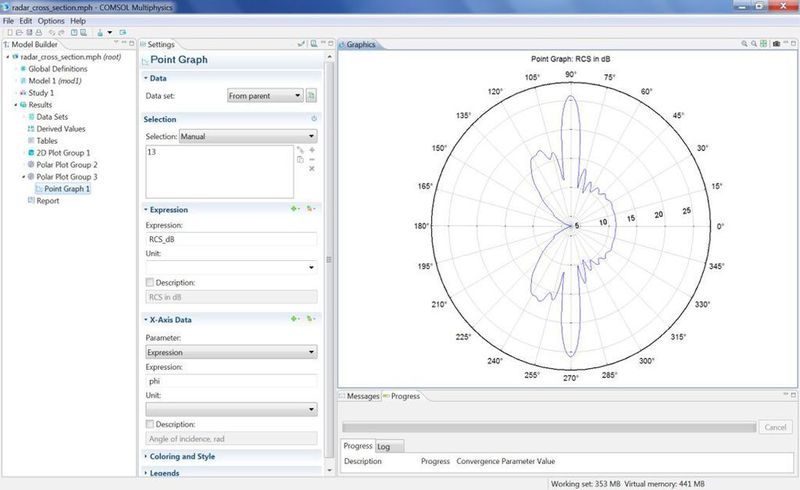800x490 pixels.
Task: Select the Progress sub-tab beside Log
Action: tap(358, 446)
